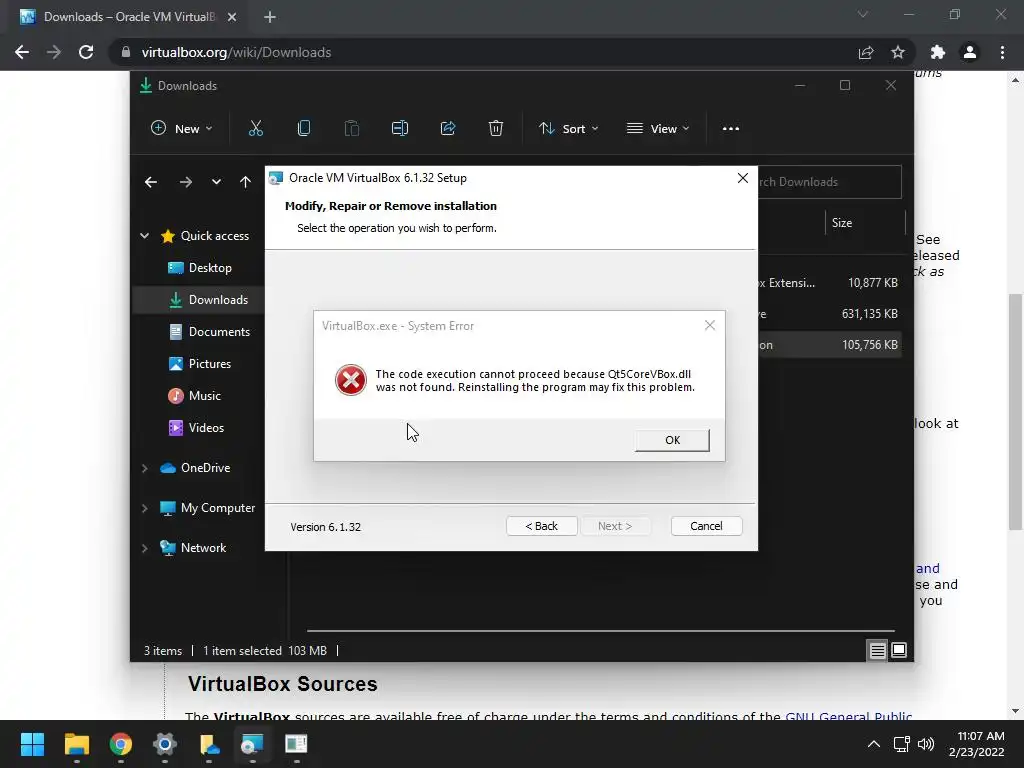1024x768 pixels.
Task: Select the file row sized 631,135 KB
Action: (829, 314)
